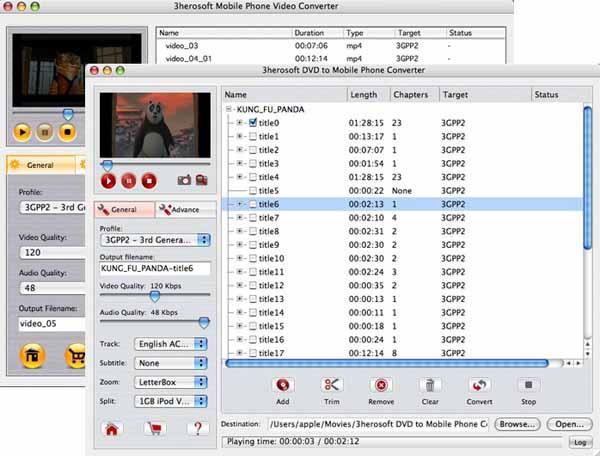Select the General tab in DVD converter
The width and height of the screenshot is (600, 456).
pyautogui.click(x=125, y=210)
